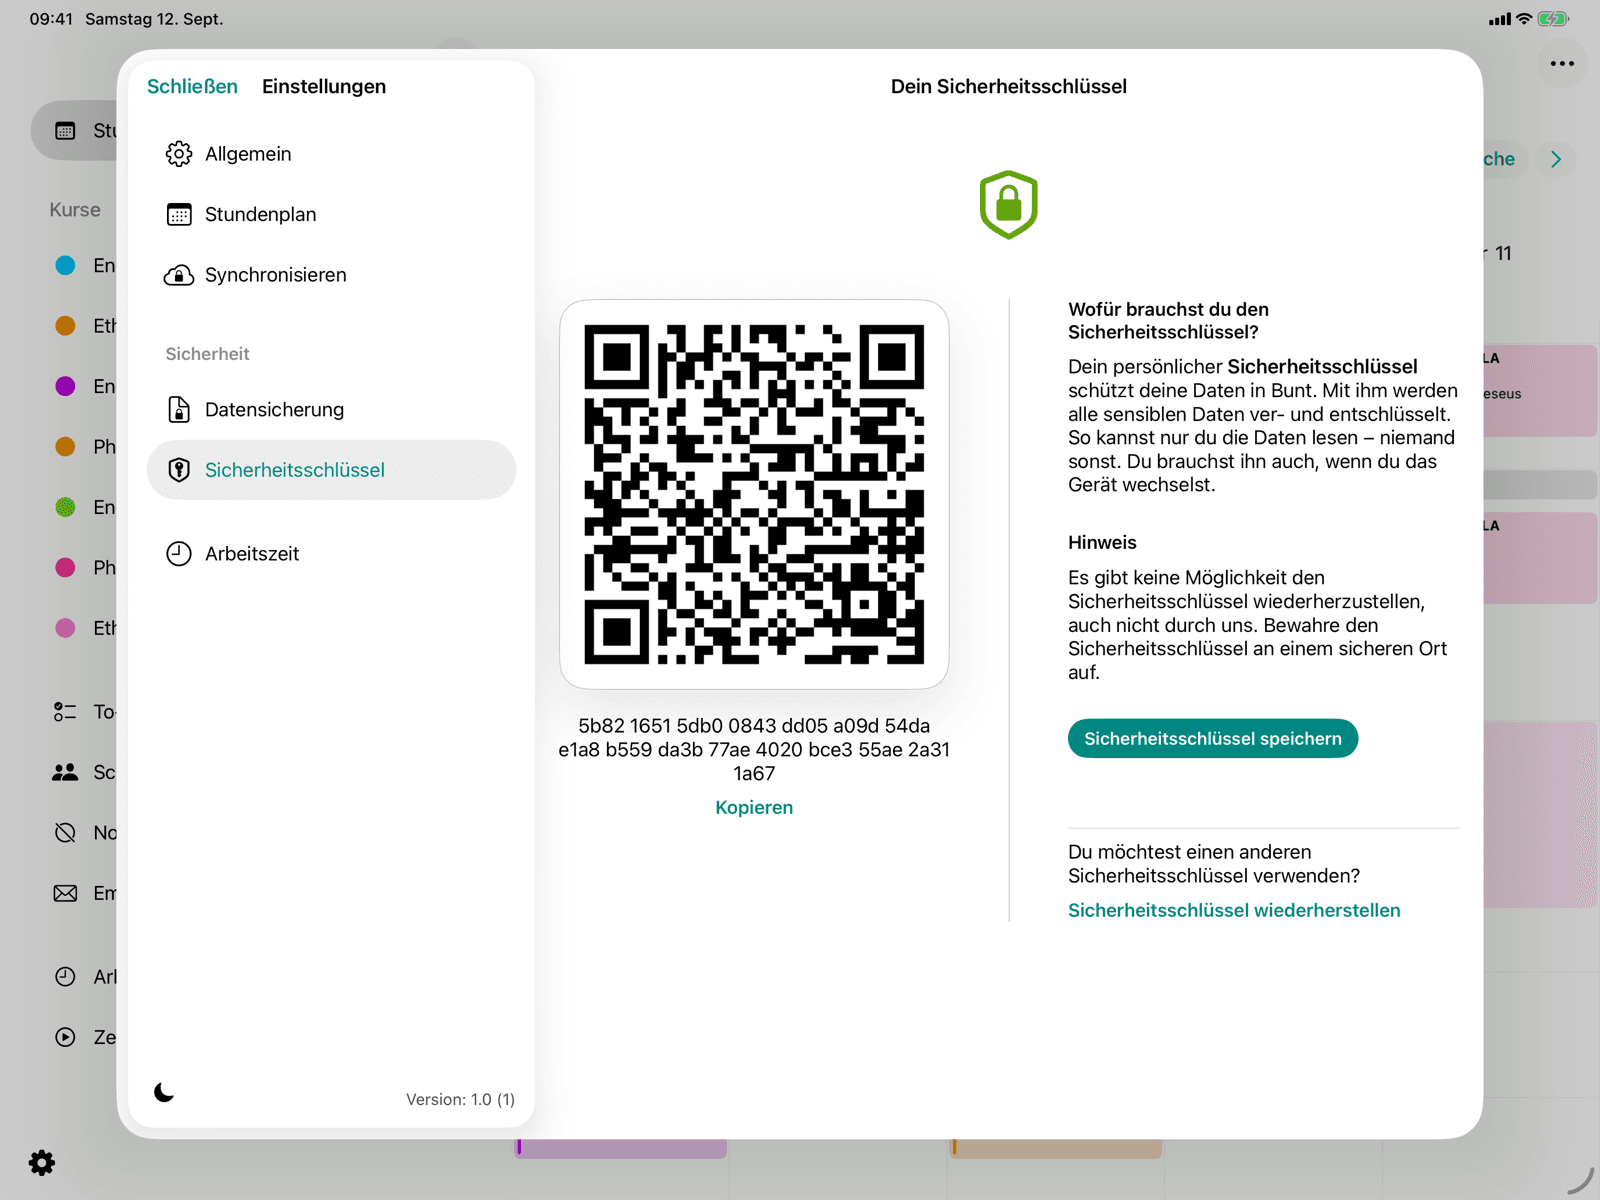Click the Synchronisieren cloud lock icon
The height and width of the screenshot is (1200, 1600).
pos(179,275)
